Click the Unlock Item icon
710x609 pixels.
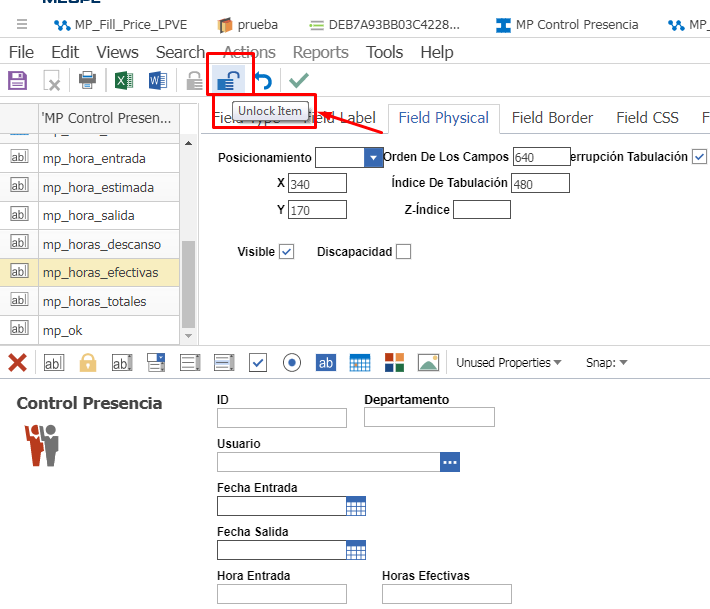pyautogui.click(x=229, y=80)
